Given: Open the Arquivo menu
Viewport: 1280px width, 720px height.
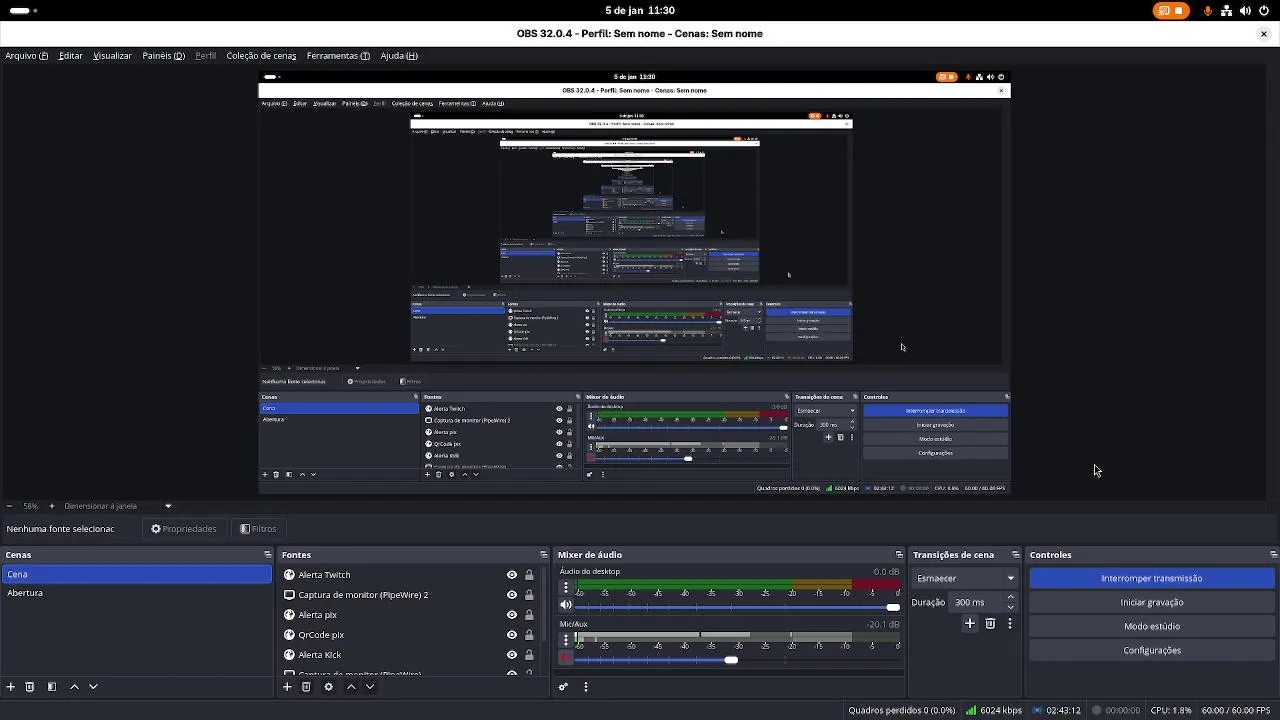Looking at the screenshot, I should tap(26, 56).
